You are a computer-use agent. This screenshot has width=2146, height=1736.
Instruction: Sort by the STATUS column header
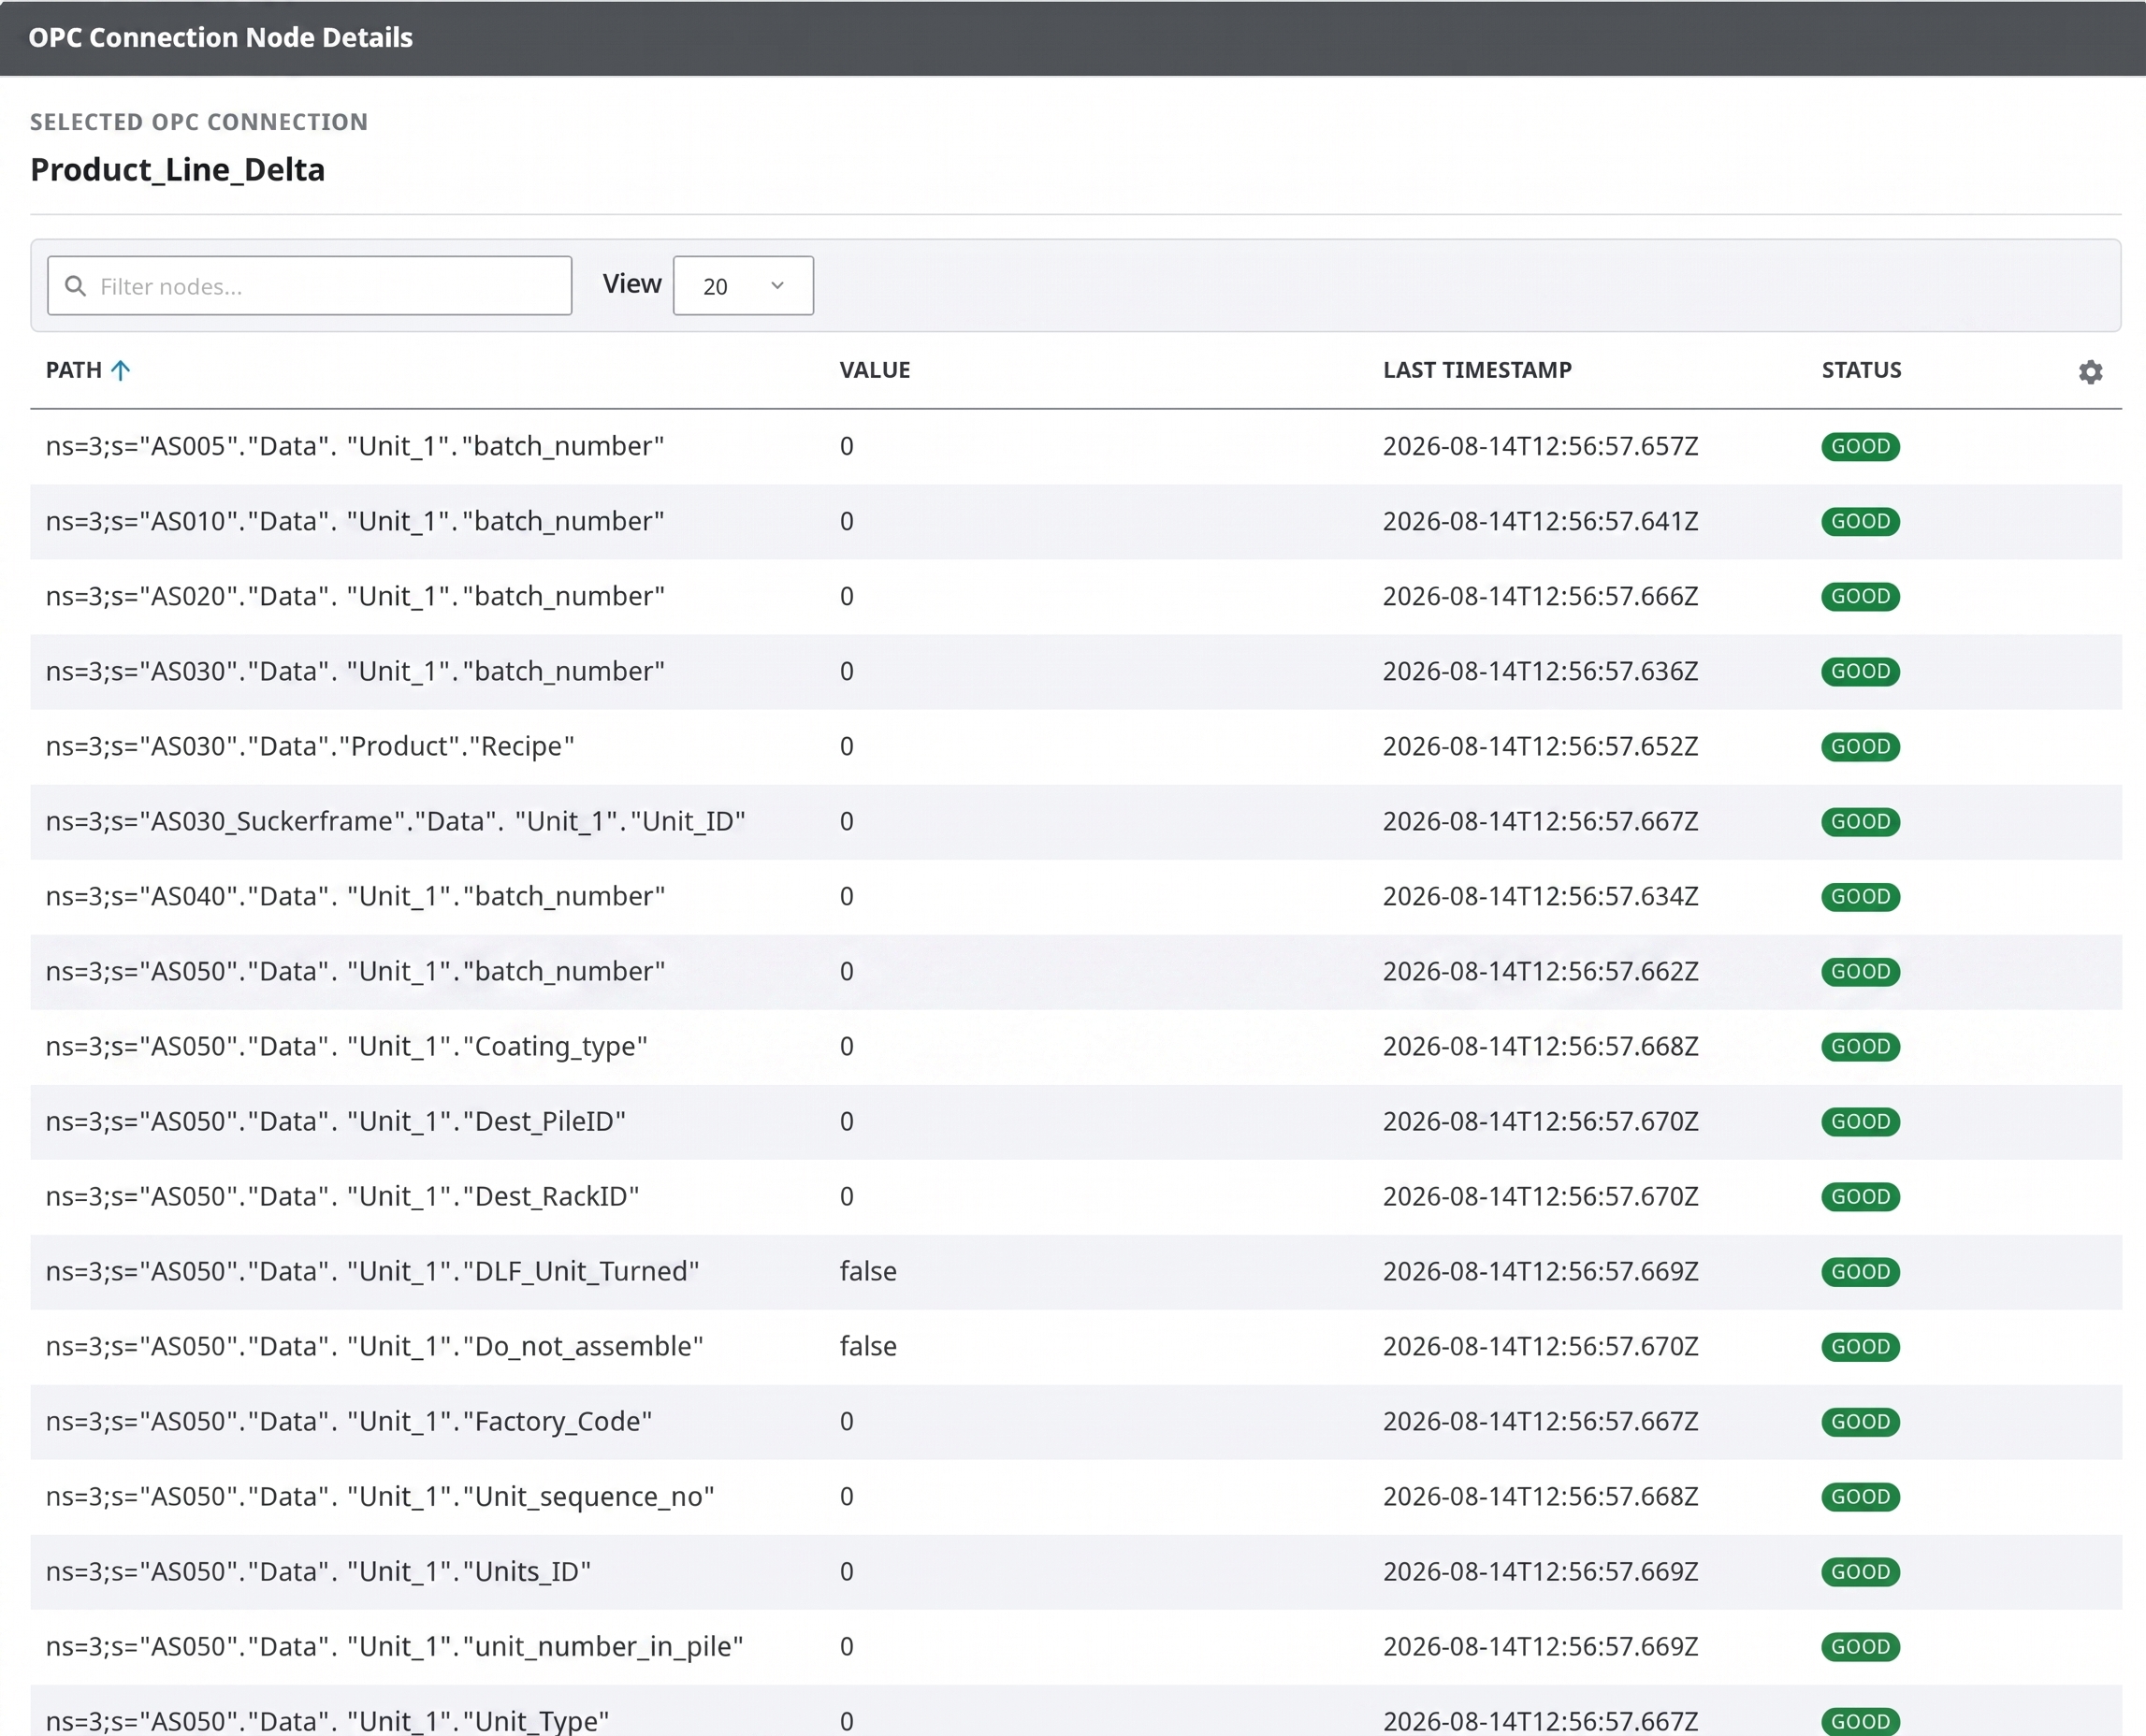click(x=1861, y=370)
